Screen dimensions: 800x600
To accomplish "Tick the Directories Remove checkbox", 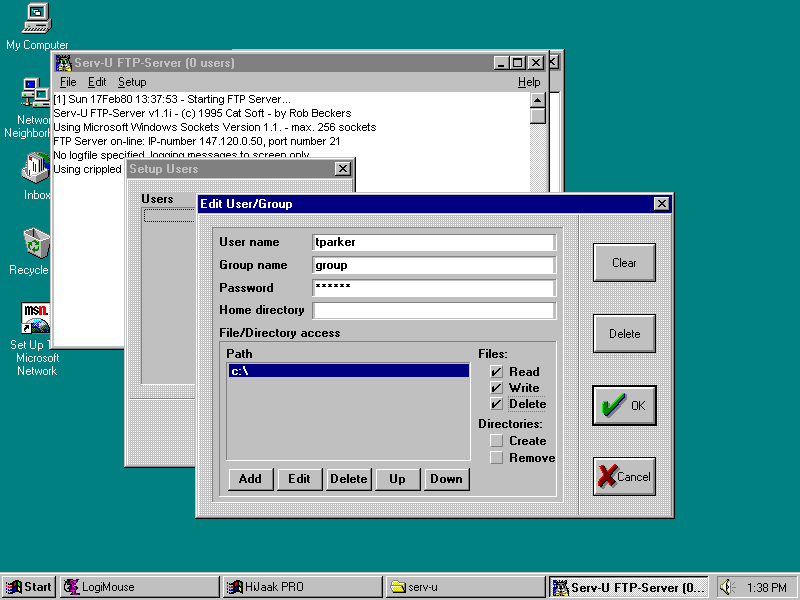I will pos(497,458).
